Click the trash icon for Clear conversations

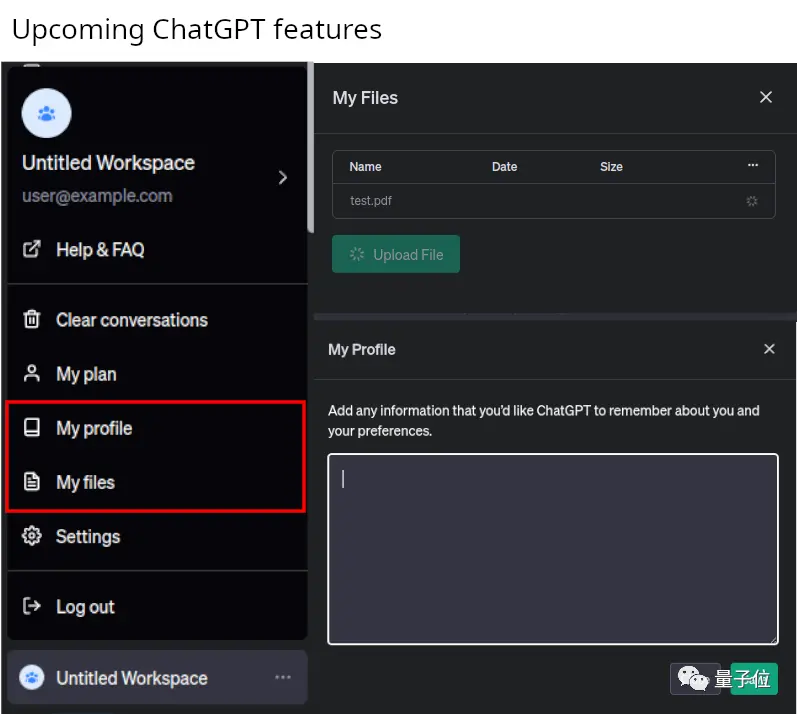[x=32, y=320]
